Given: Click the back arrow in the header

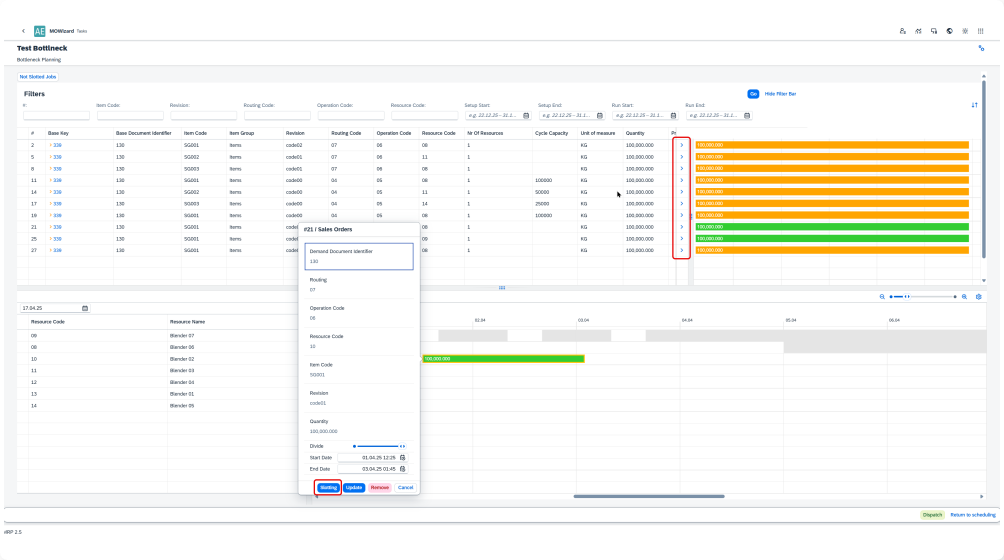Looking at the screenshot, I should coord(23,31).
